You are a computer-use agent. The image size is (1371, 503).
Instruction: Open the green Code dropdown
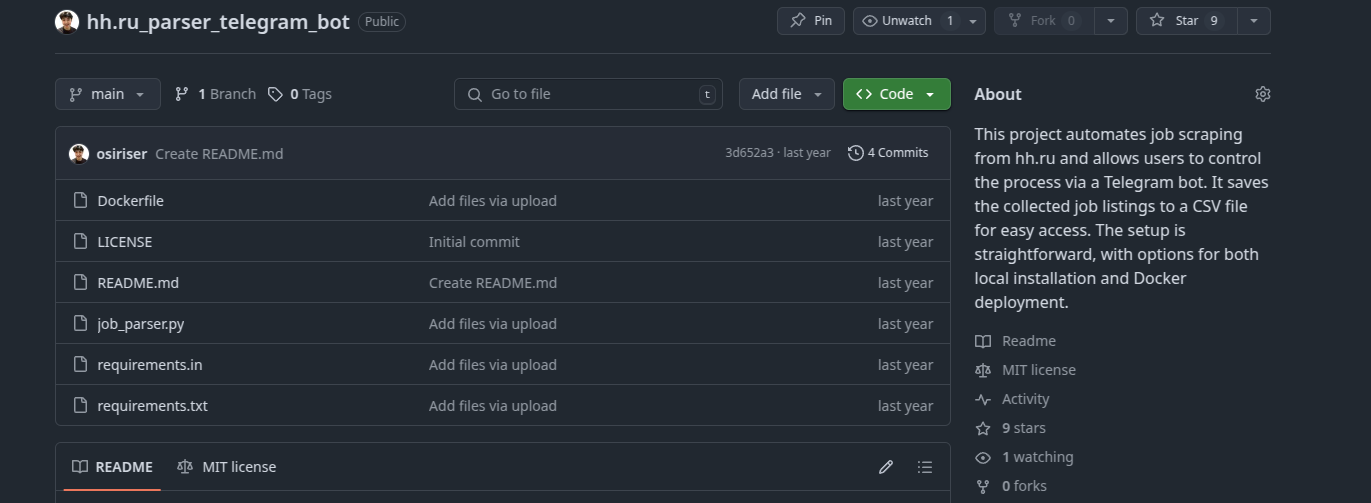coord(896,94)
